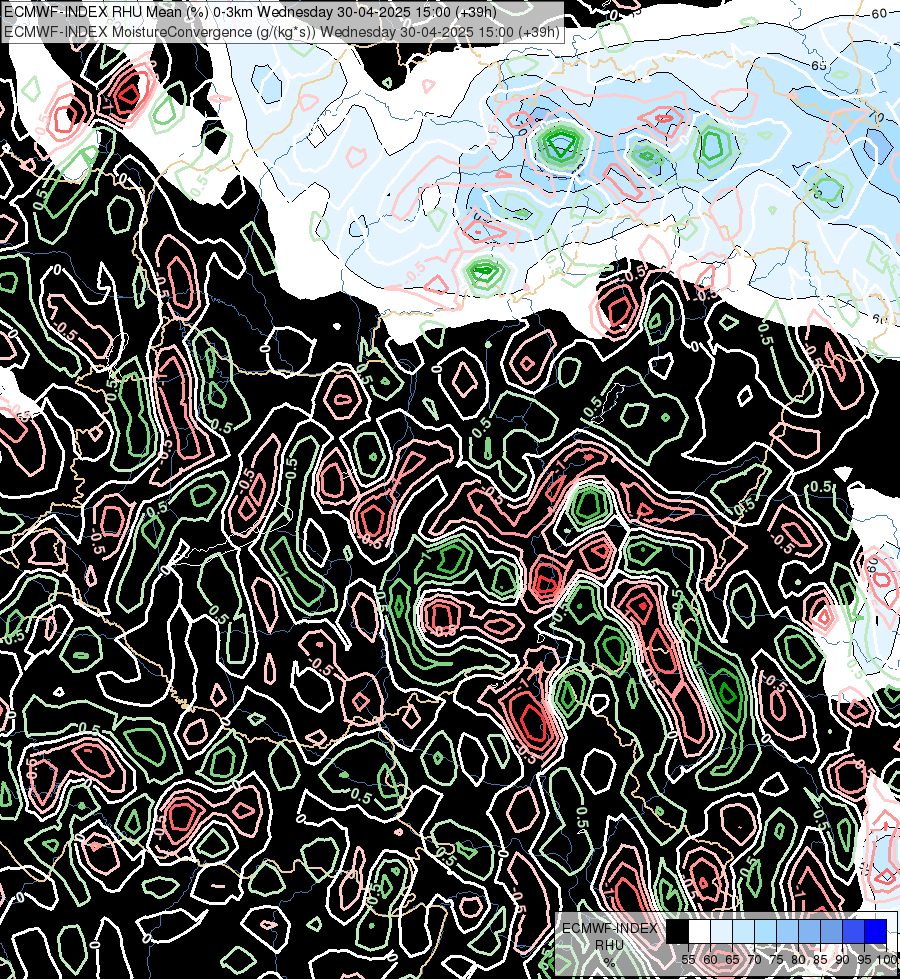Click the legend scale label 60
The height and width of the screenshot is (979, 900).
(710, 960)
